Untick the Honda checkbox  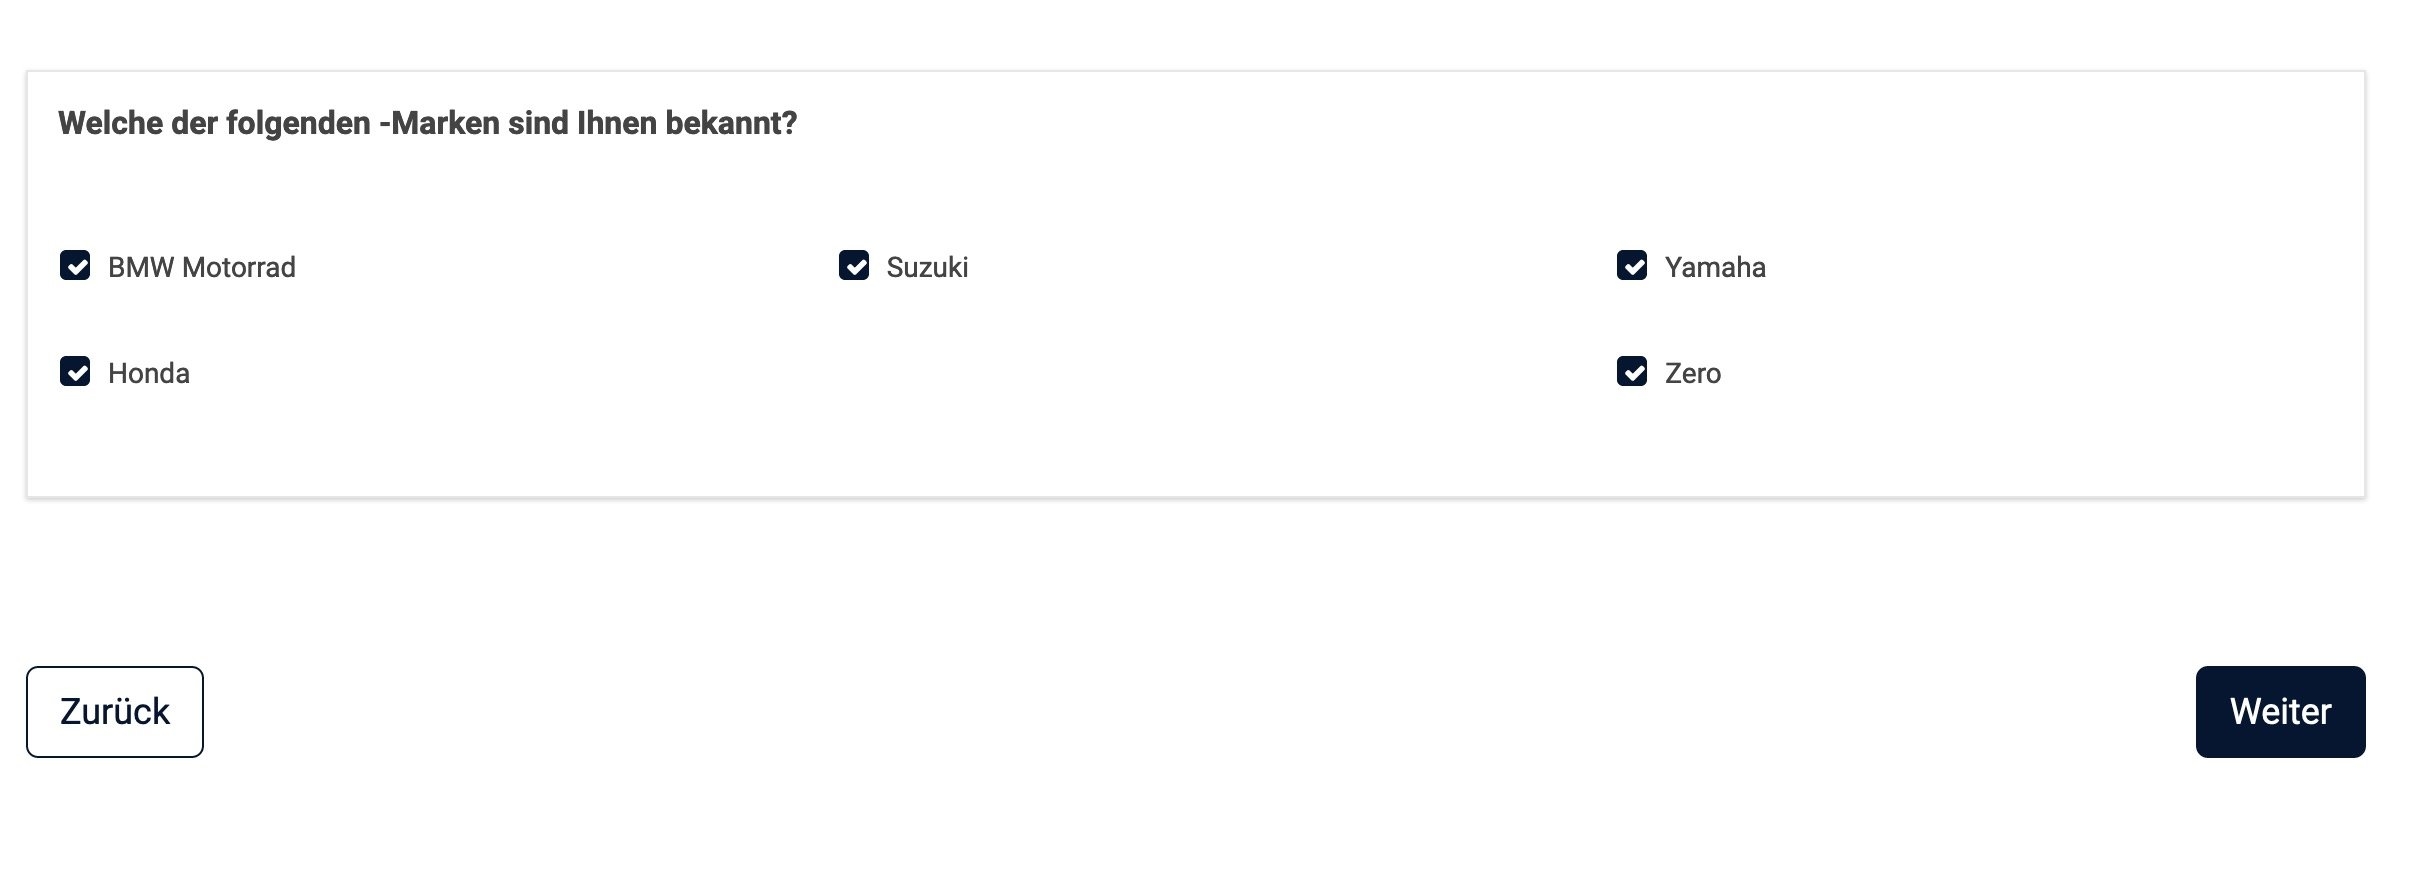coord(75,372)
